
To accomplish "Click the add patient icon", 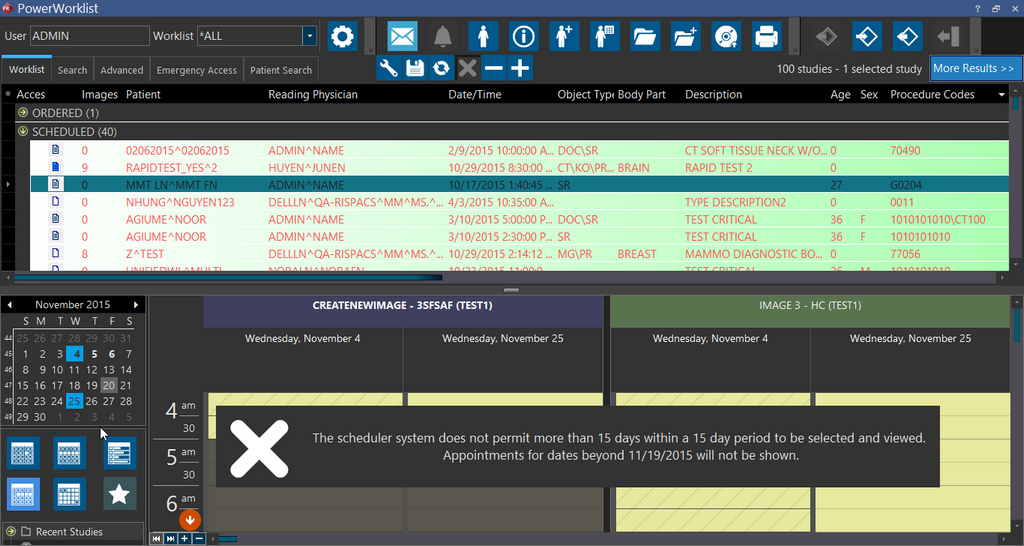I will pos(564,37).
